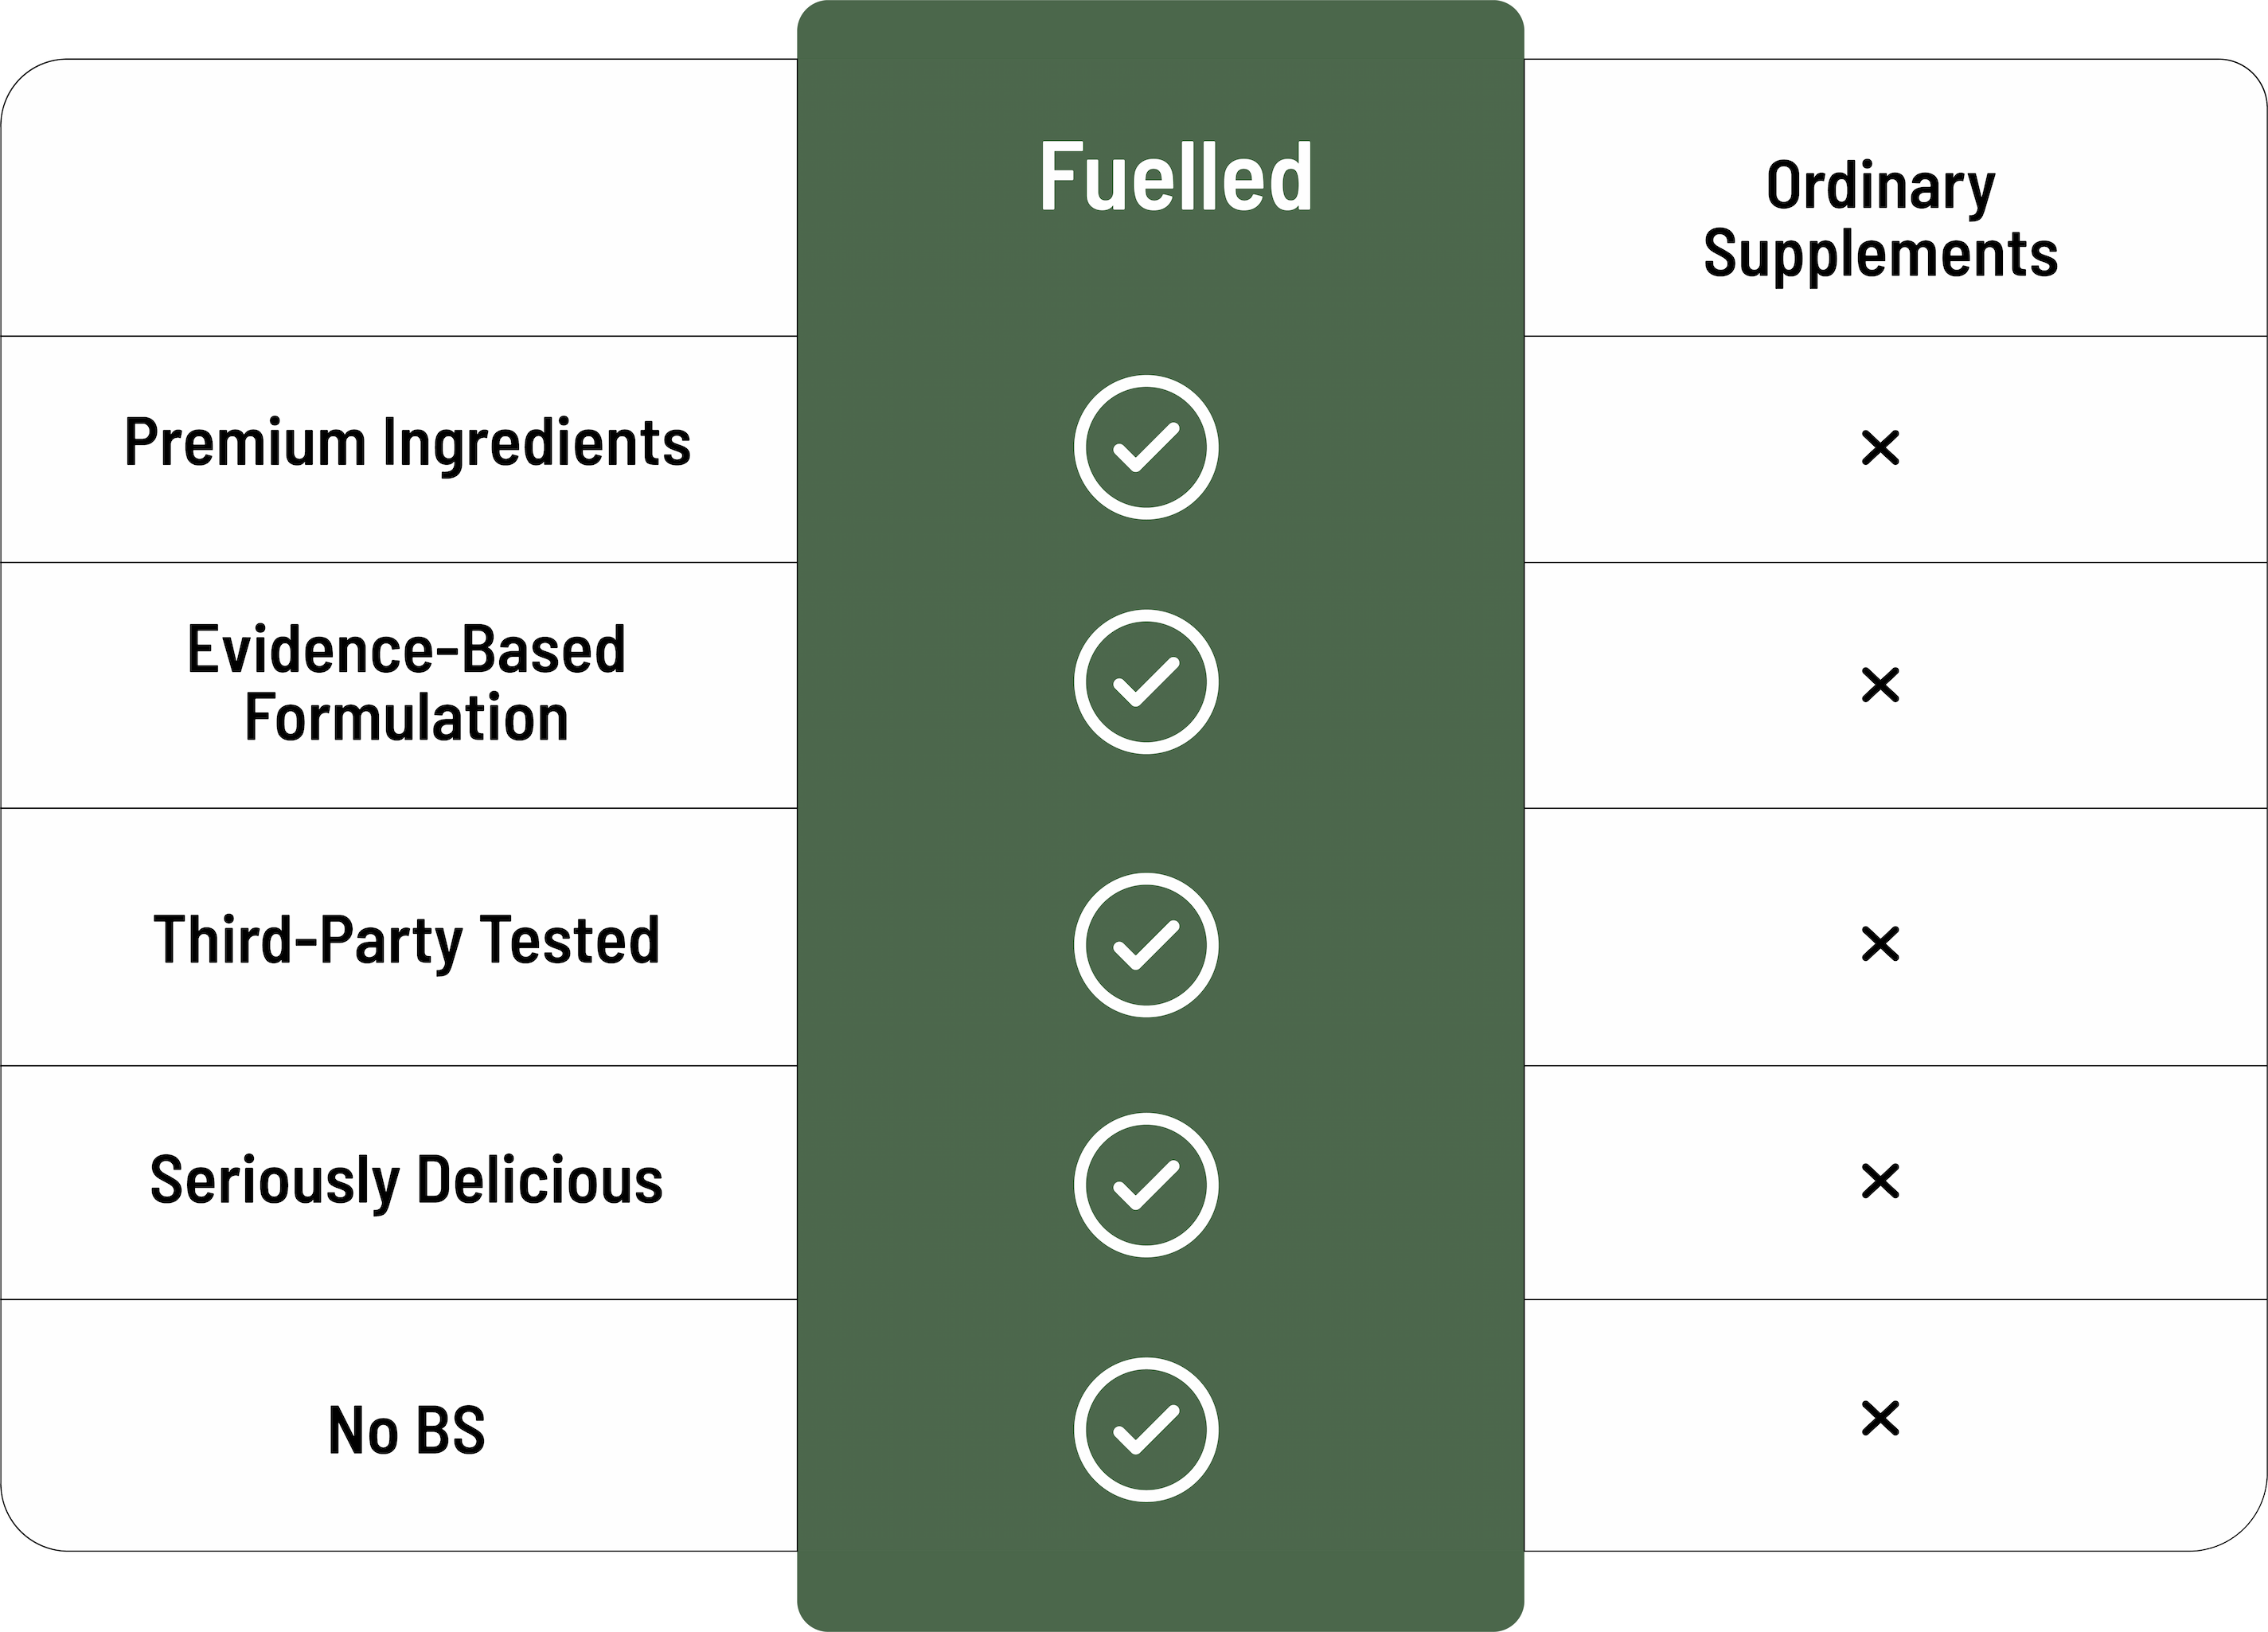The image size is (2268, 1632).
Task: Click the No BS row label
Action: (407, 1430)
